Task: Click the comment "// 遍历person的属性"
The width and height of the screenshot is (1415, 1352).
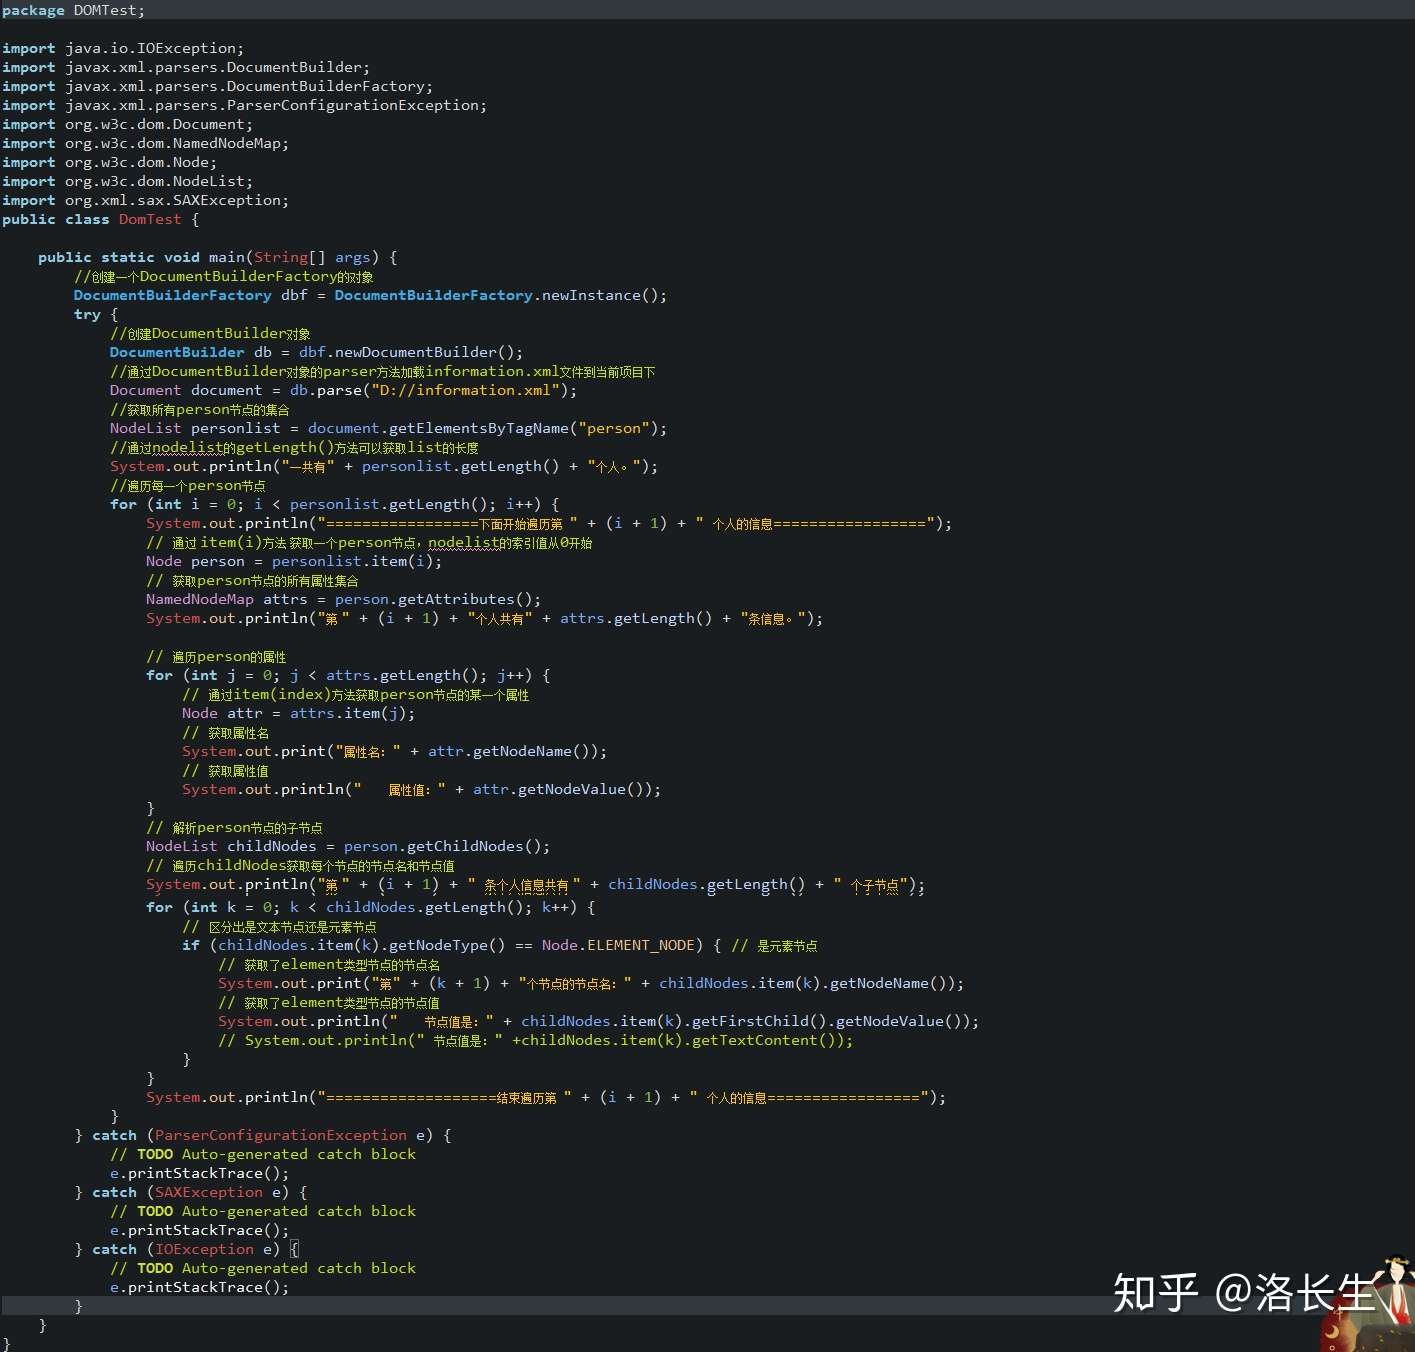Action: (x=216, y=656)
